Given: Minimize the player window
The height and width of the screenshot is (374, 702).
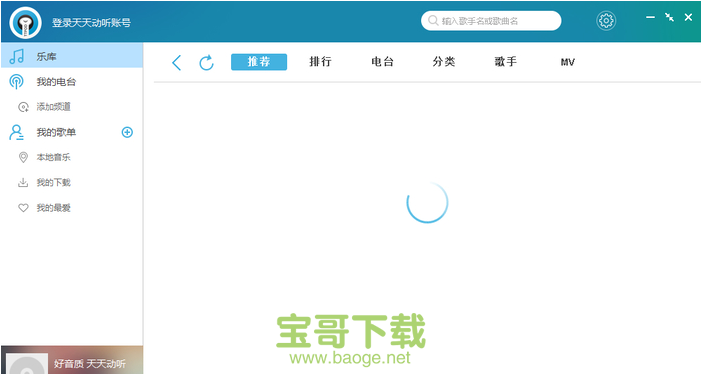Looking at the screenshot, I should (650, 17).
